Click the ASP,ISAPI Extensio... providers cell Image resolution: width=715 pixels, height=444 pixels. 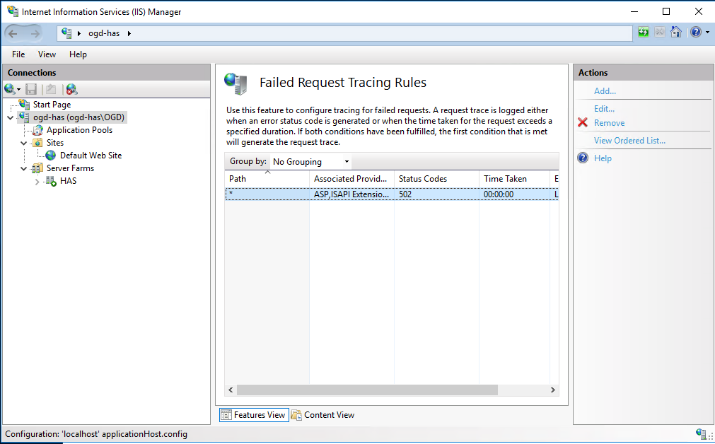click(351, 194)
